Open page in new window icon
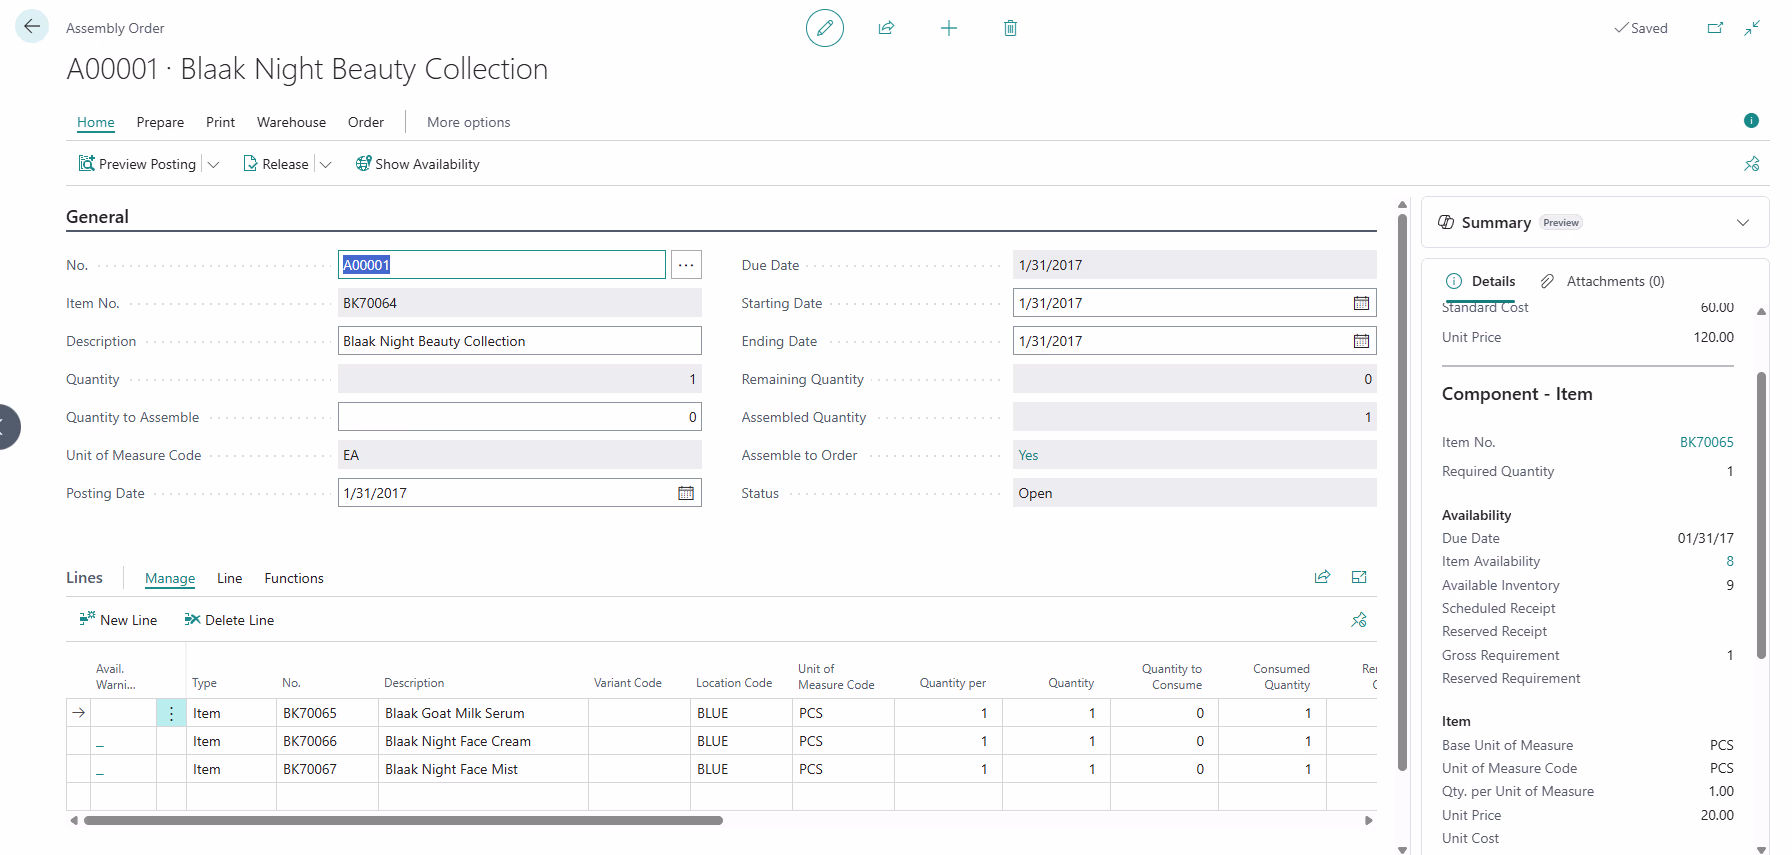The image size is (1792, 855). click(x=1715, y=28)
